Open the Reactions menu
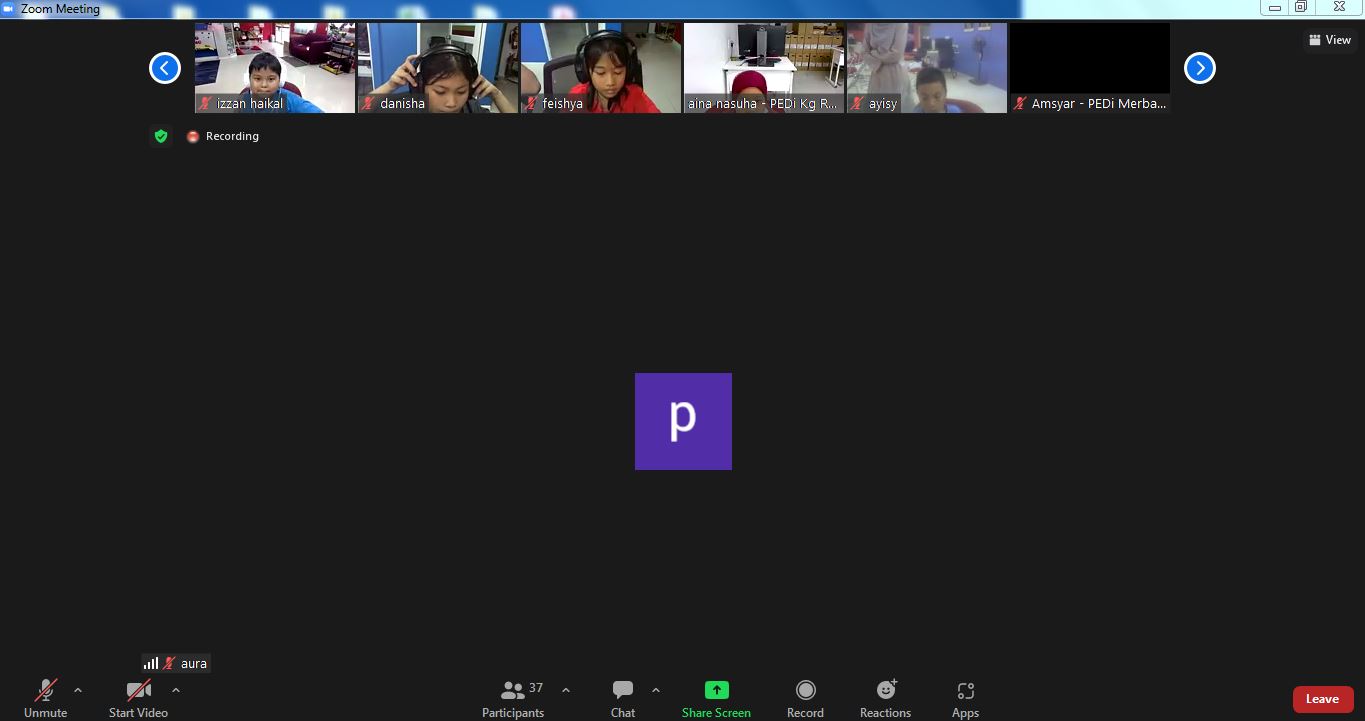This screenshot has height=721, width=1365. click(885, 698)
